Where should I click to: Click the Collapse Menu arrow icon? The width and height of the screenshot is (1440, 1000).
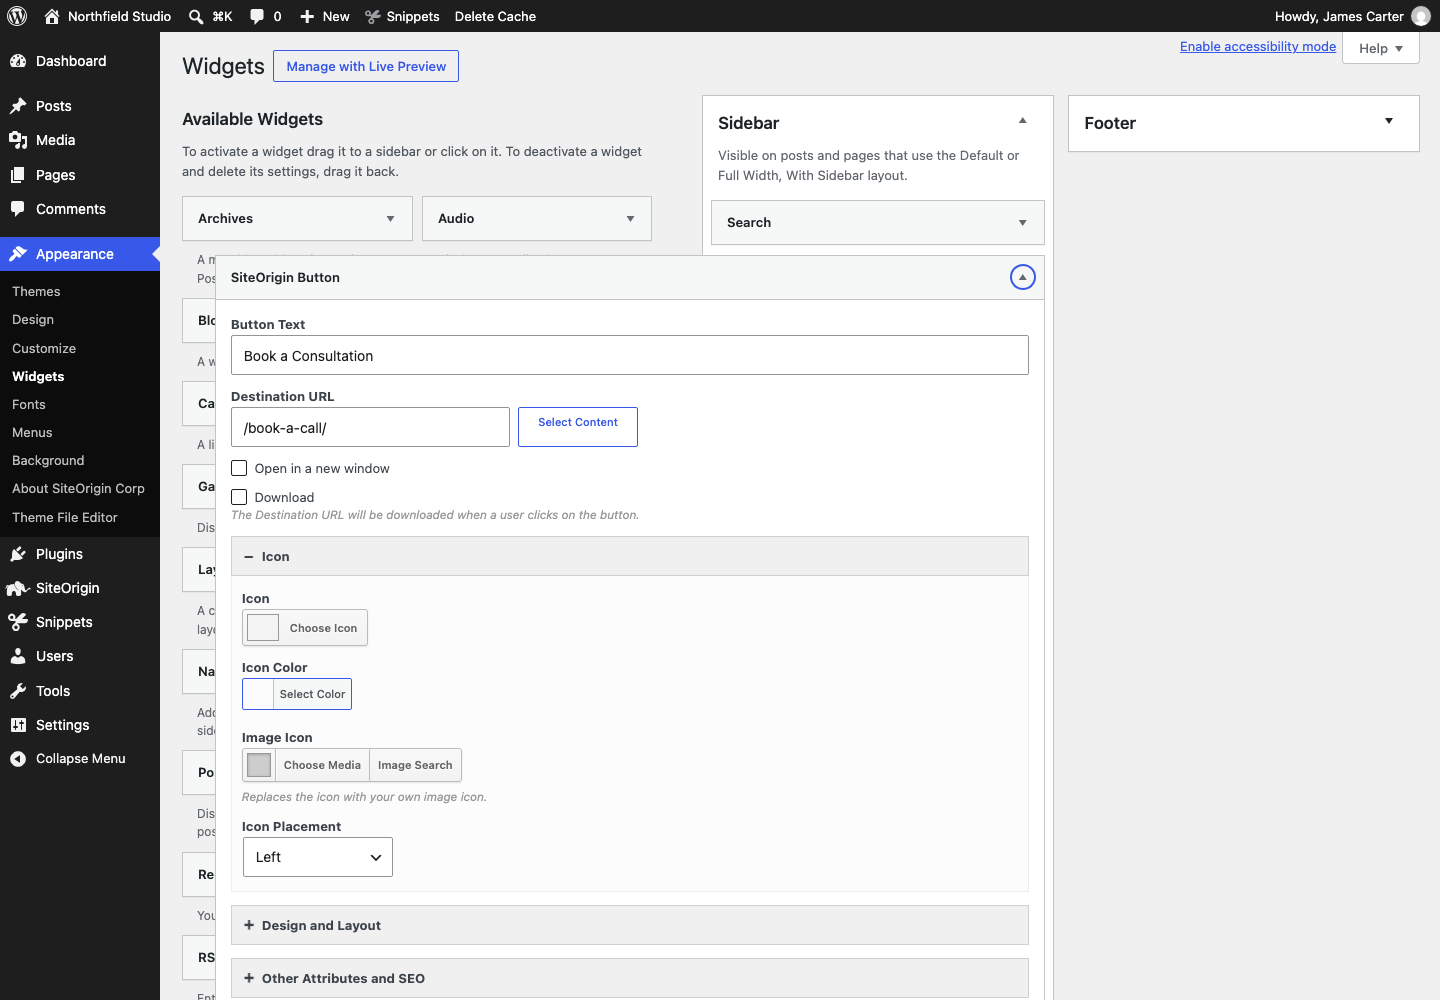(x=18, y=759)
